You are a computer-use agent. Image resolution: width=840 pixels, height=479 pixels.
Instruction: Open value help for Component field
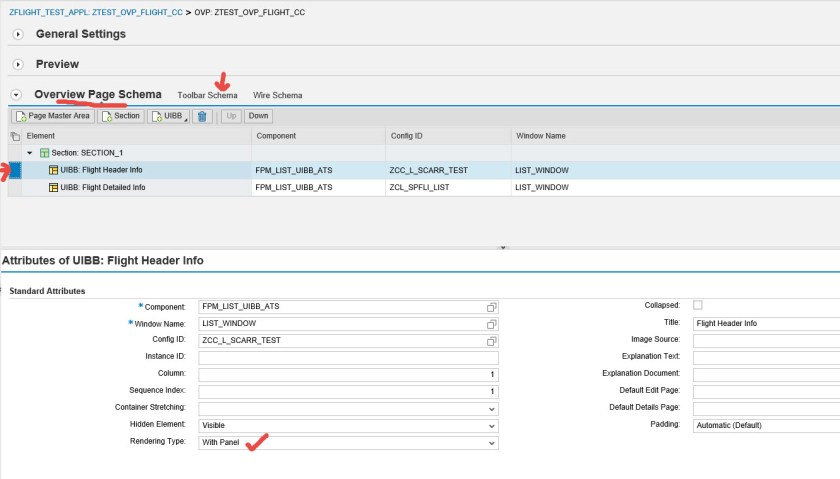[491, 306]
